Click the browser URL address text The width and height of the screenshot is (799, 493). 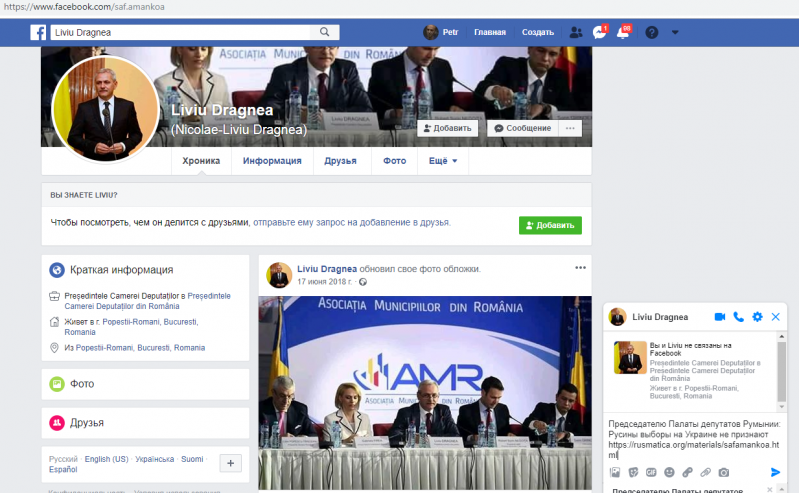[84, 7]
